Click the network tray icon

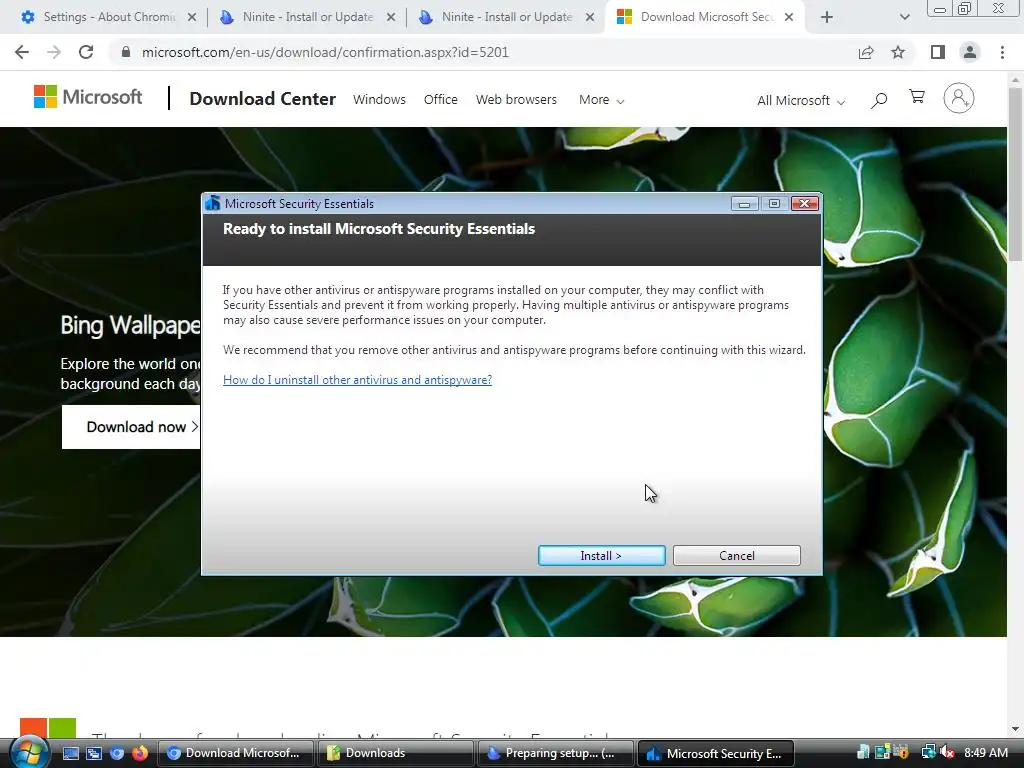[929, 752]
